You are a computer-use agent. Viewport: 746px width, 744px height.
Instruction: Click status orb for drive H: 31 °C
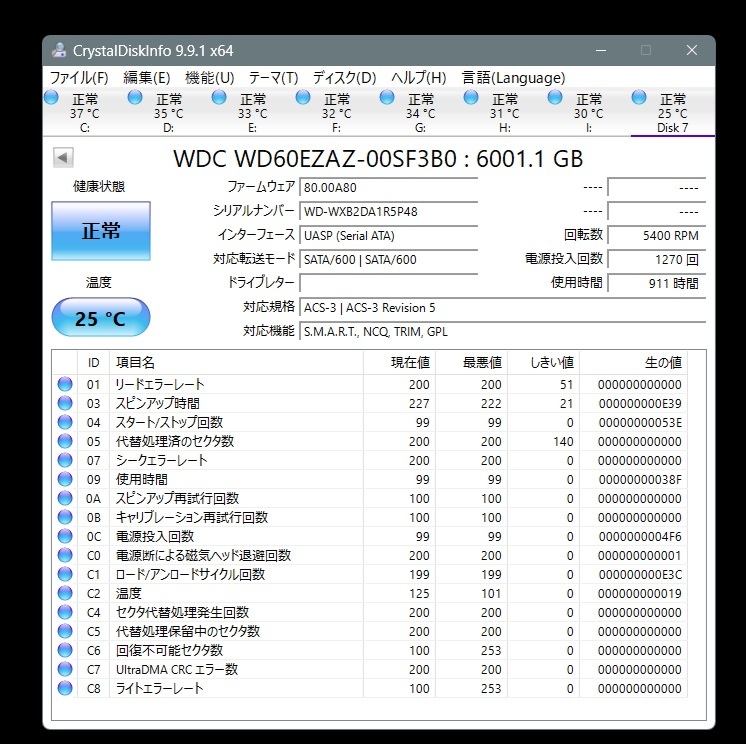[x=471, y=98]
